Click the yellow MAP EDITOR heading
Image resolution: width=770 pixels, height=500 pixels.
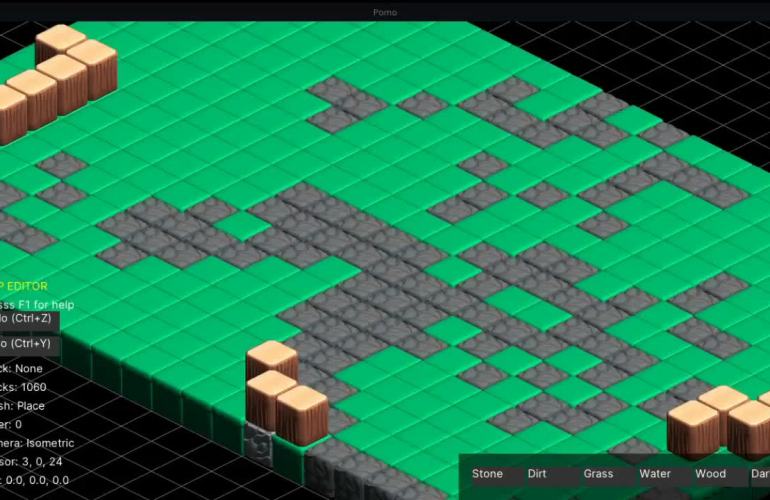(x=25, y=287)
